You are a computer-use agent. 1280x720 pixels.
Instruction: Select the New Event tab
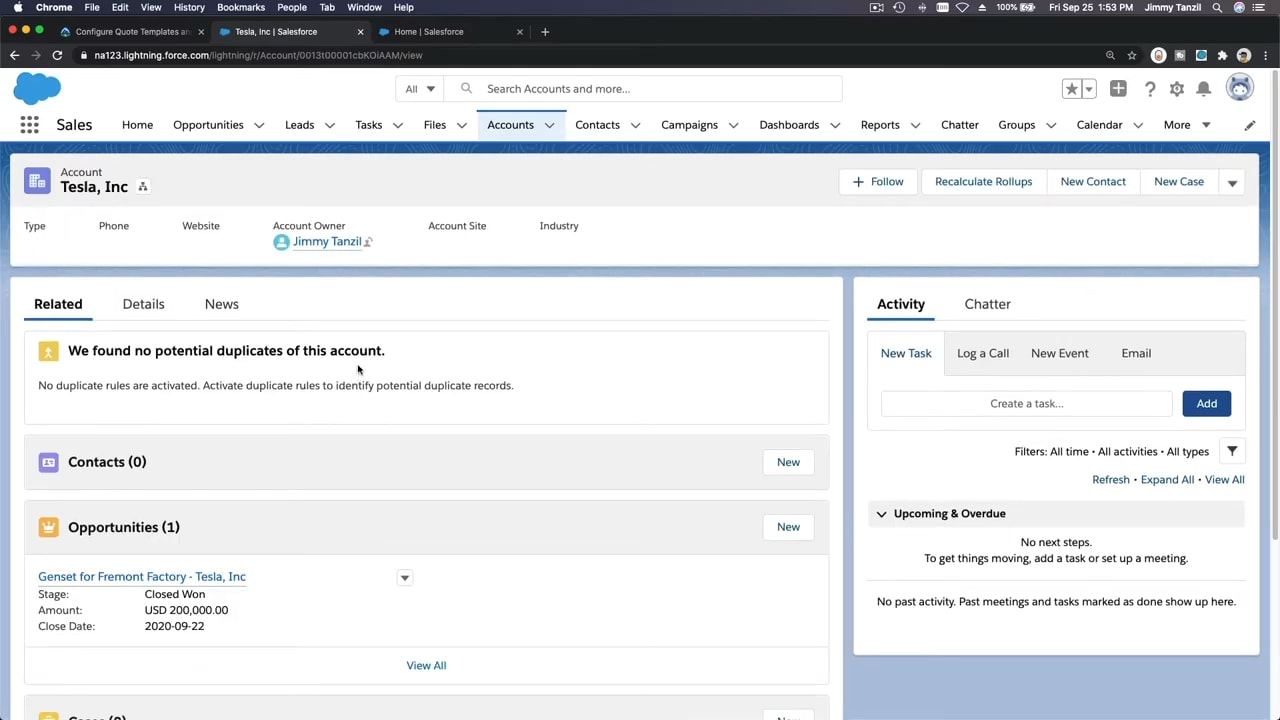pyautogui.click(x=1059, y=353)
